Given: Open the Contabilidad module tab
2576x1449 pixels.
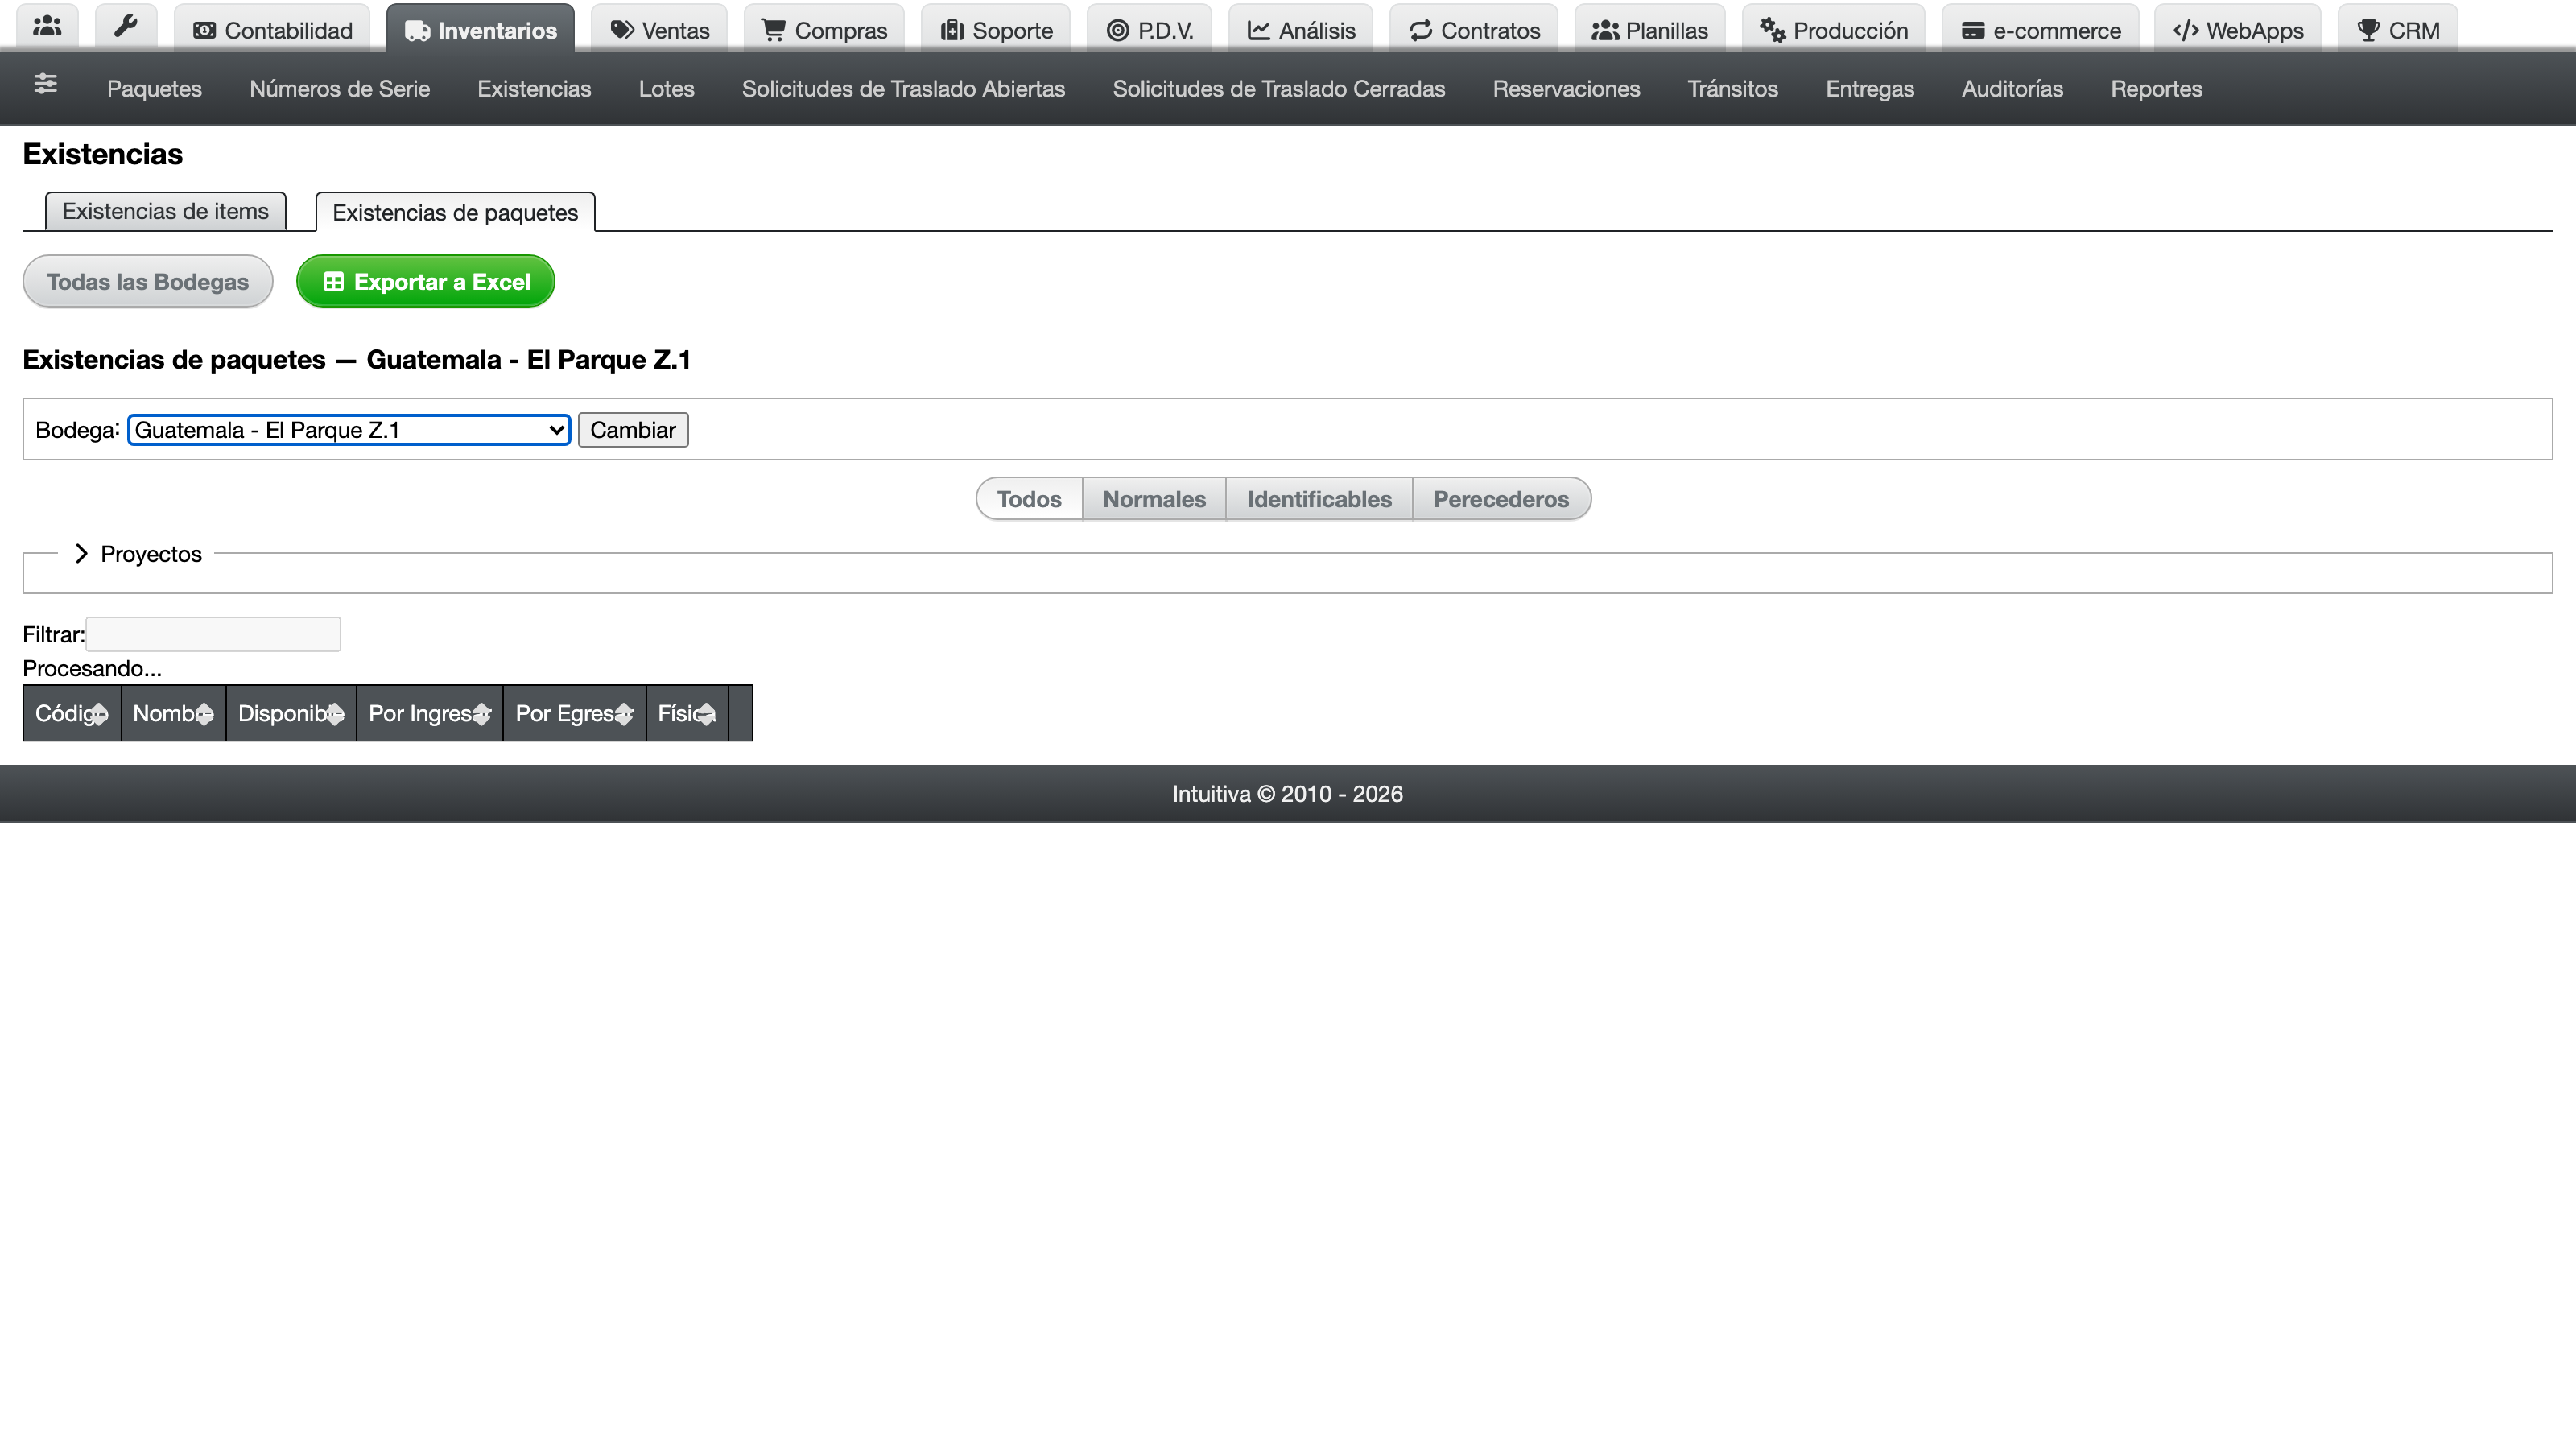Looking at the screenshot, I should coord(272,29).
